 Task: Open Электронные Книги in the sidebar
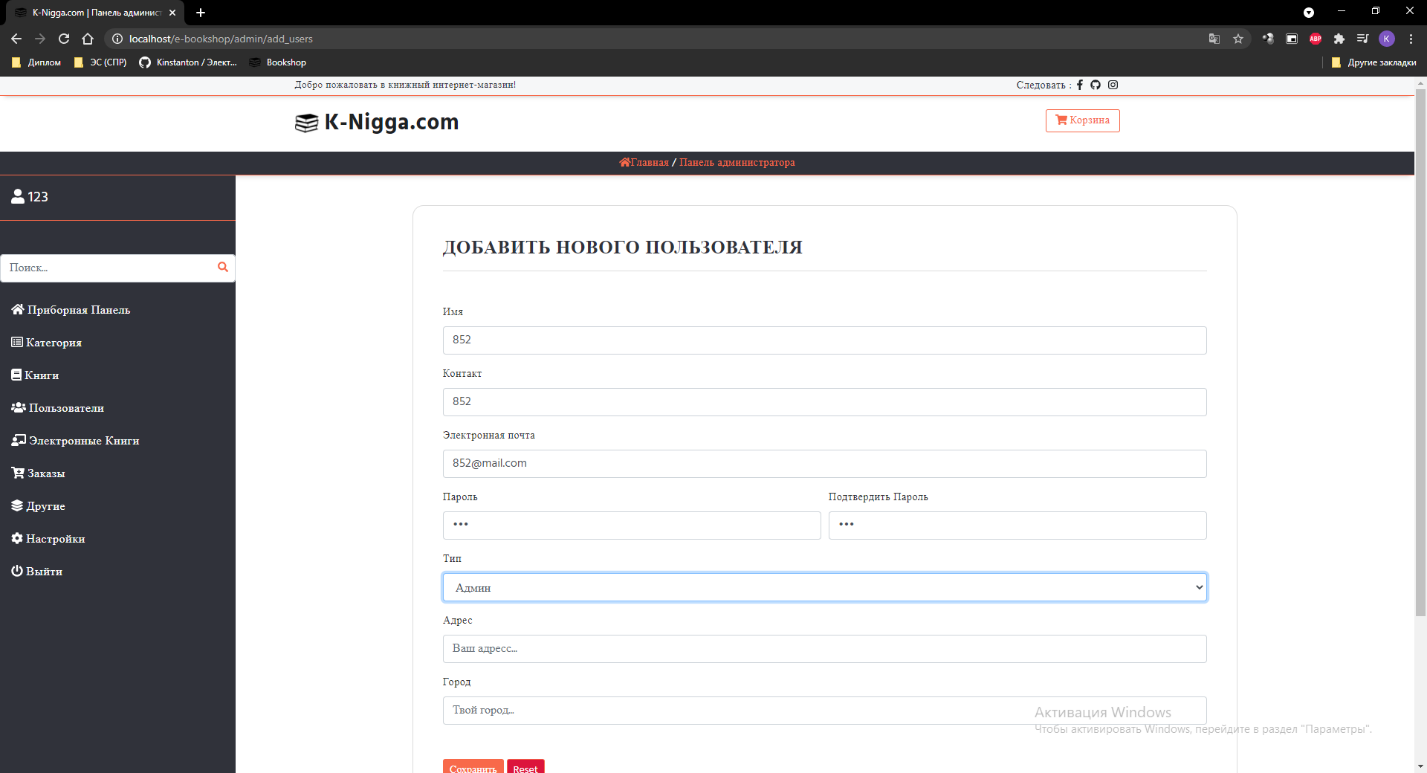point(75,441)
